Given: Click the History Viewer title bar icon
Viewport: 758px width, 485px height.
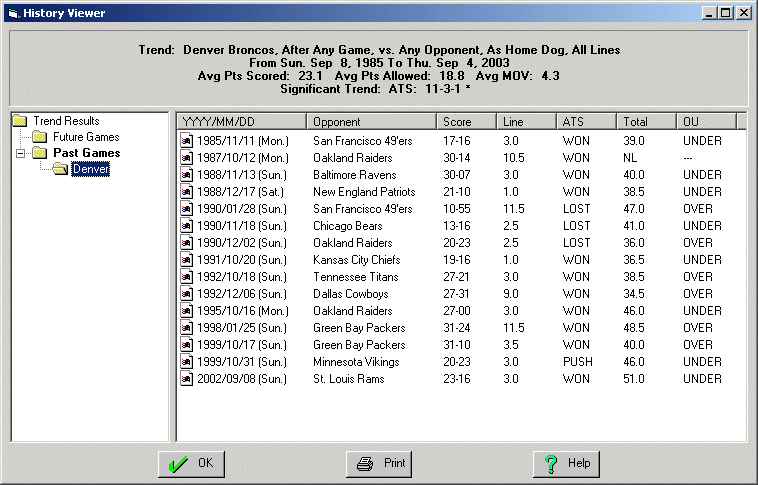Looking at the screenshot, I should 14,13.
